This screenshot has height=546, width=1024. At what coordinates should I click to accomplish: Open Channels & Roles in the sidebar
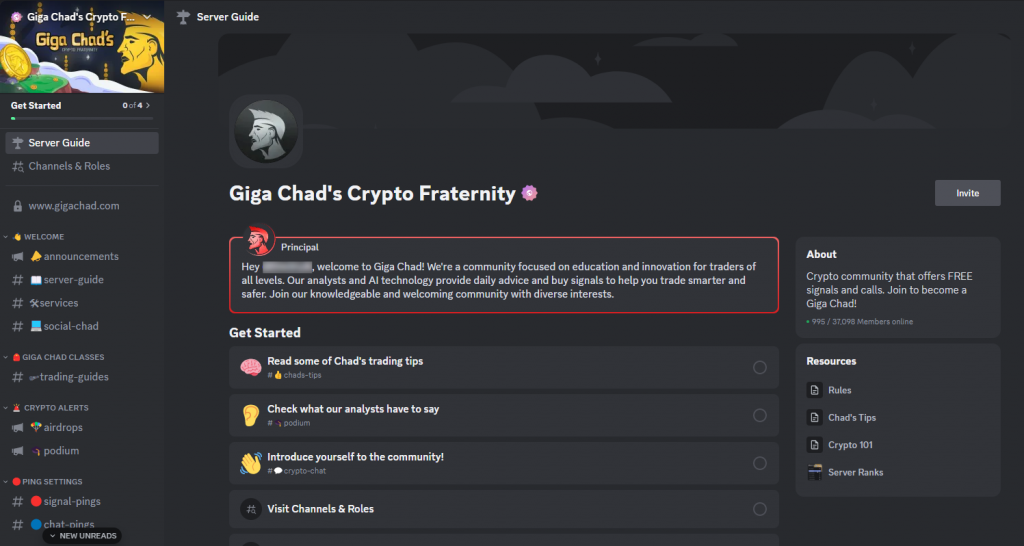[69, 166]
